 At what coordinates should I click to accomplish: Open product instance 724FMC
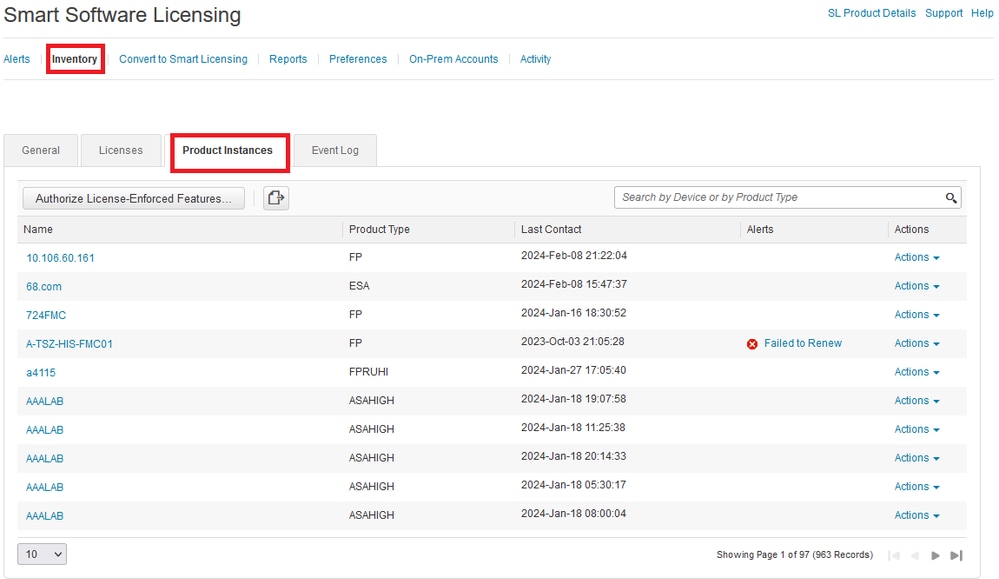[x=46, y=315]
